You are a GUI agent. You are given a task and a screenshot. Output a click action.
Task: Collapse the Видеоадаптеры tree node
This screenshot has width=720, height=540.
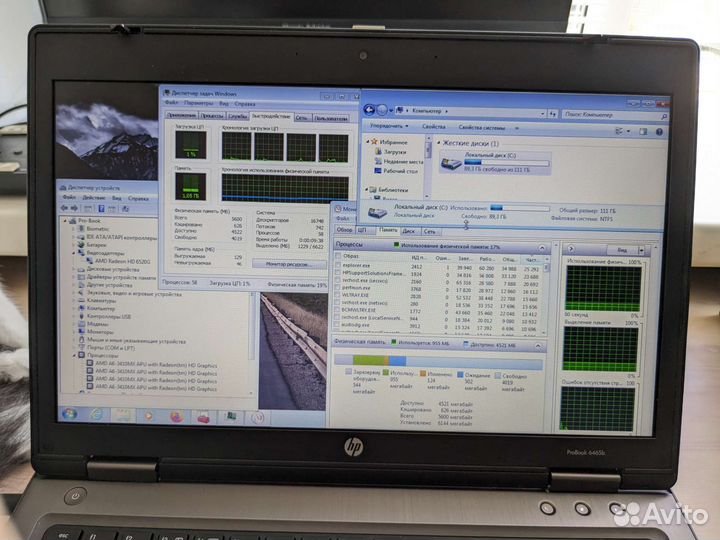pos(73,253)
